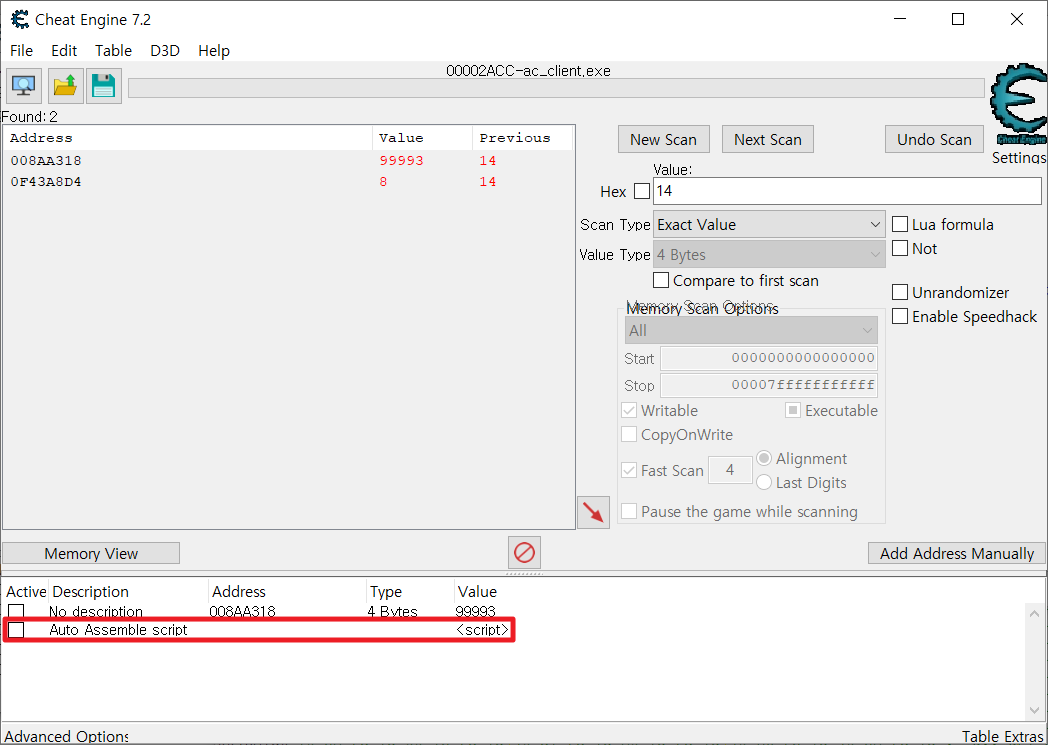This screenshot has width=1048, height=745.
Task: Open the Scan Type dropdown
Action: point(769,225)
